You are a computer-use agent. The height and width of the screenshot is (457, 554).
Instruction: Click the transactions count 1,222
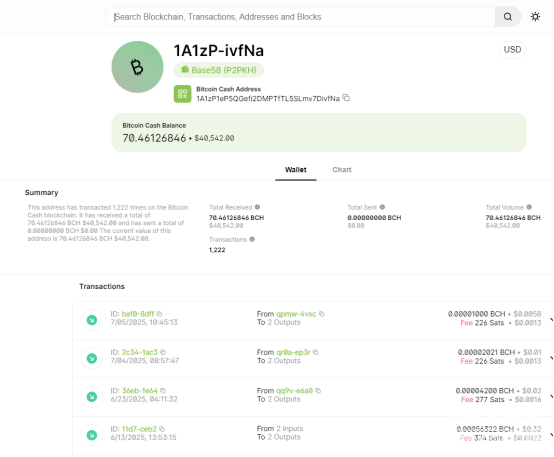pos(217,250)
